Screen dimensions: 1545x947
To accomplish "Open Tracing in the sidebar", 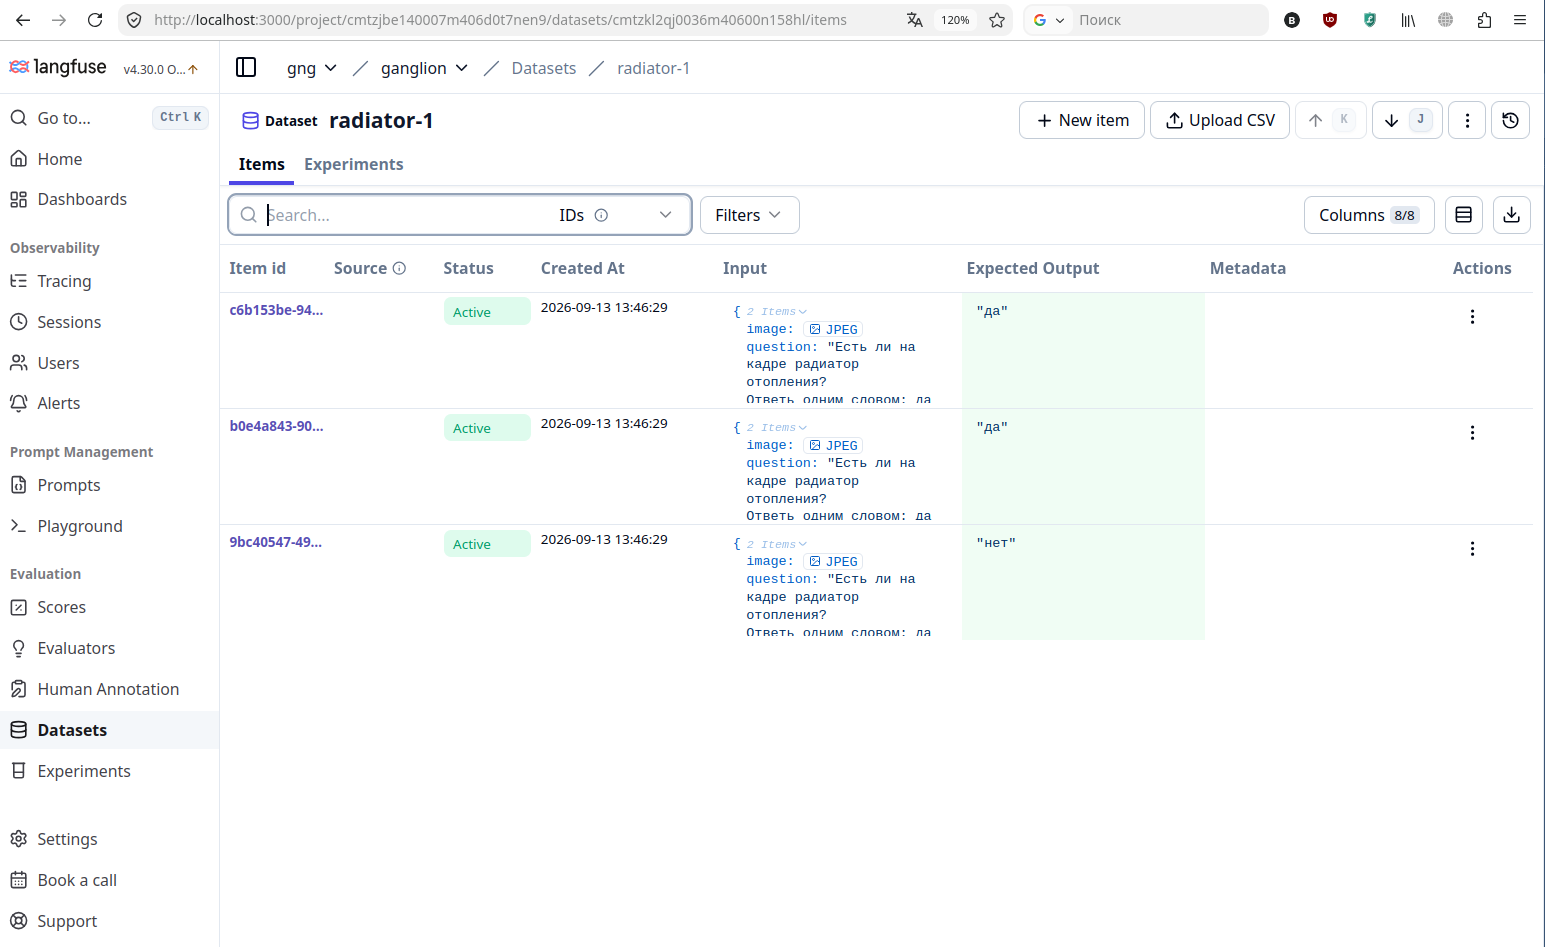I will pyautogui.click(x=109, y=281).
